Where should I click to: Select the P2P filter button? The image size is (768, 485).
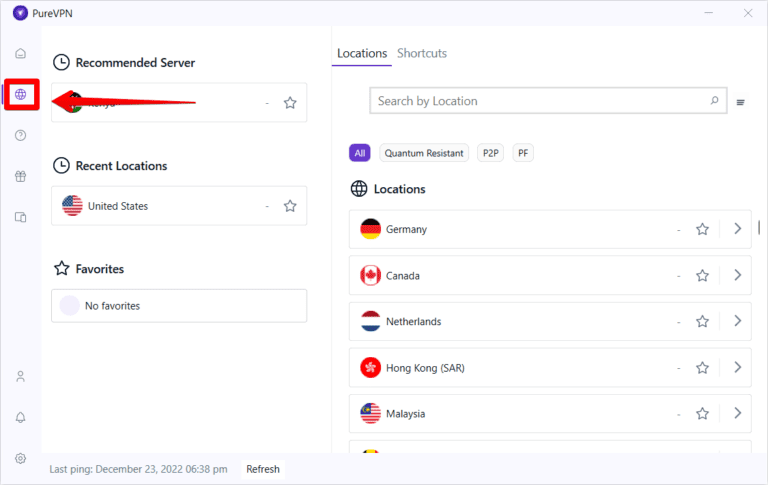(x=490, y=153)
